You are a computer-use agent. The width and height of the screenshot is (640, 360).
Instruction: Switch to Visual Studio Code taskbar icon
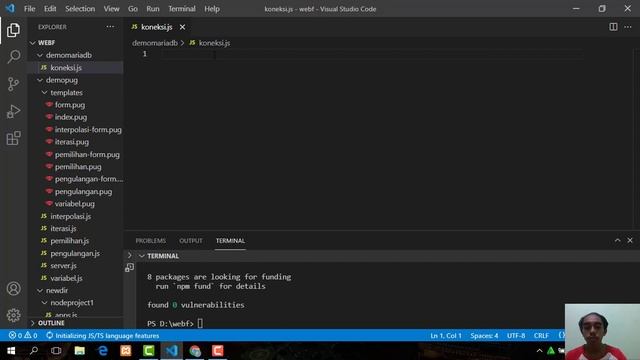pos(171,351)
